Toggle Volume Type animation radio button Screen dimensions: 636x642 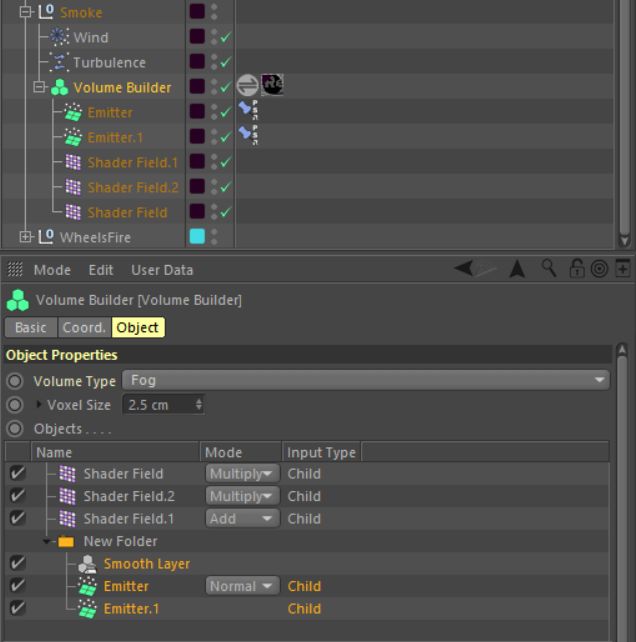click(x=15, y=381)
